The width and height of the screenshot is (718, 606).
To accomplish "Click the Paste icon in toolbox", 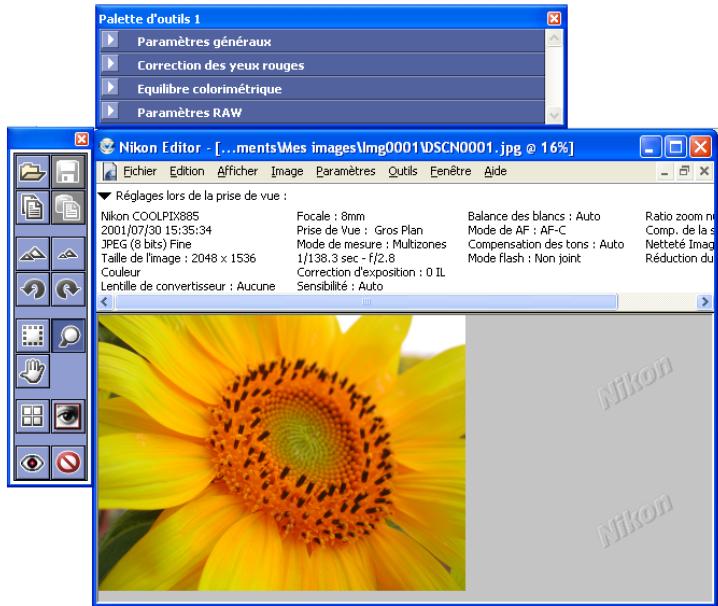I will pyautogui.click(x=68, y=207).
